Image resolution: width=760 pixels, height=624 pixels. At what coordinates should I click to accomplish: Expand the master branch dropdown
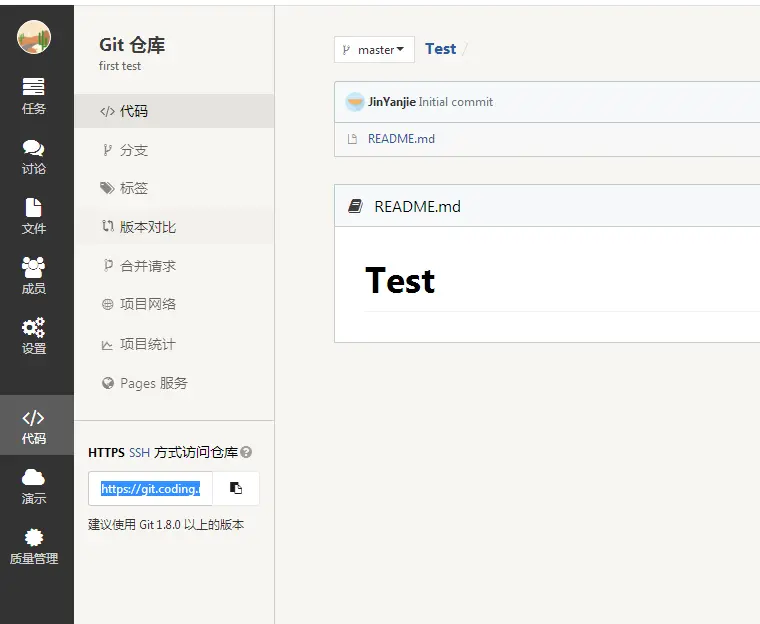[374, 49]
